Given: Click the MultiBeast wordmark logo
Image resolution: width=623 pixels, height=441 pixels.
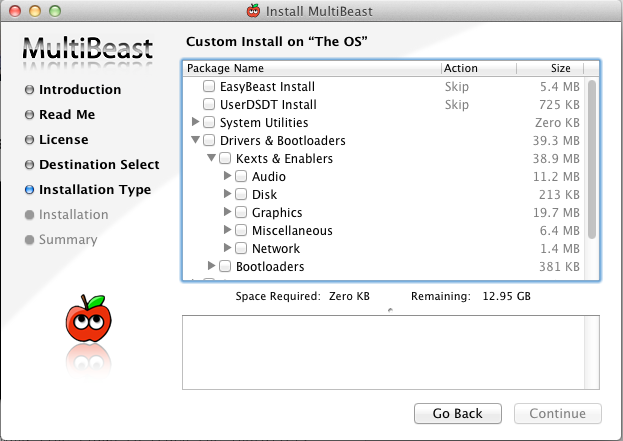Looking at the screenshot, I should (87, 49).
